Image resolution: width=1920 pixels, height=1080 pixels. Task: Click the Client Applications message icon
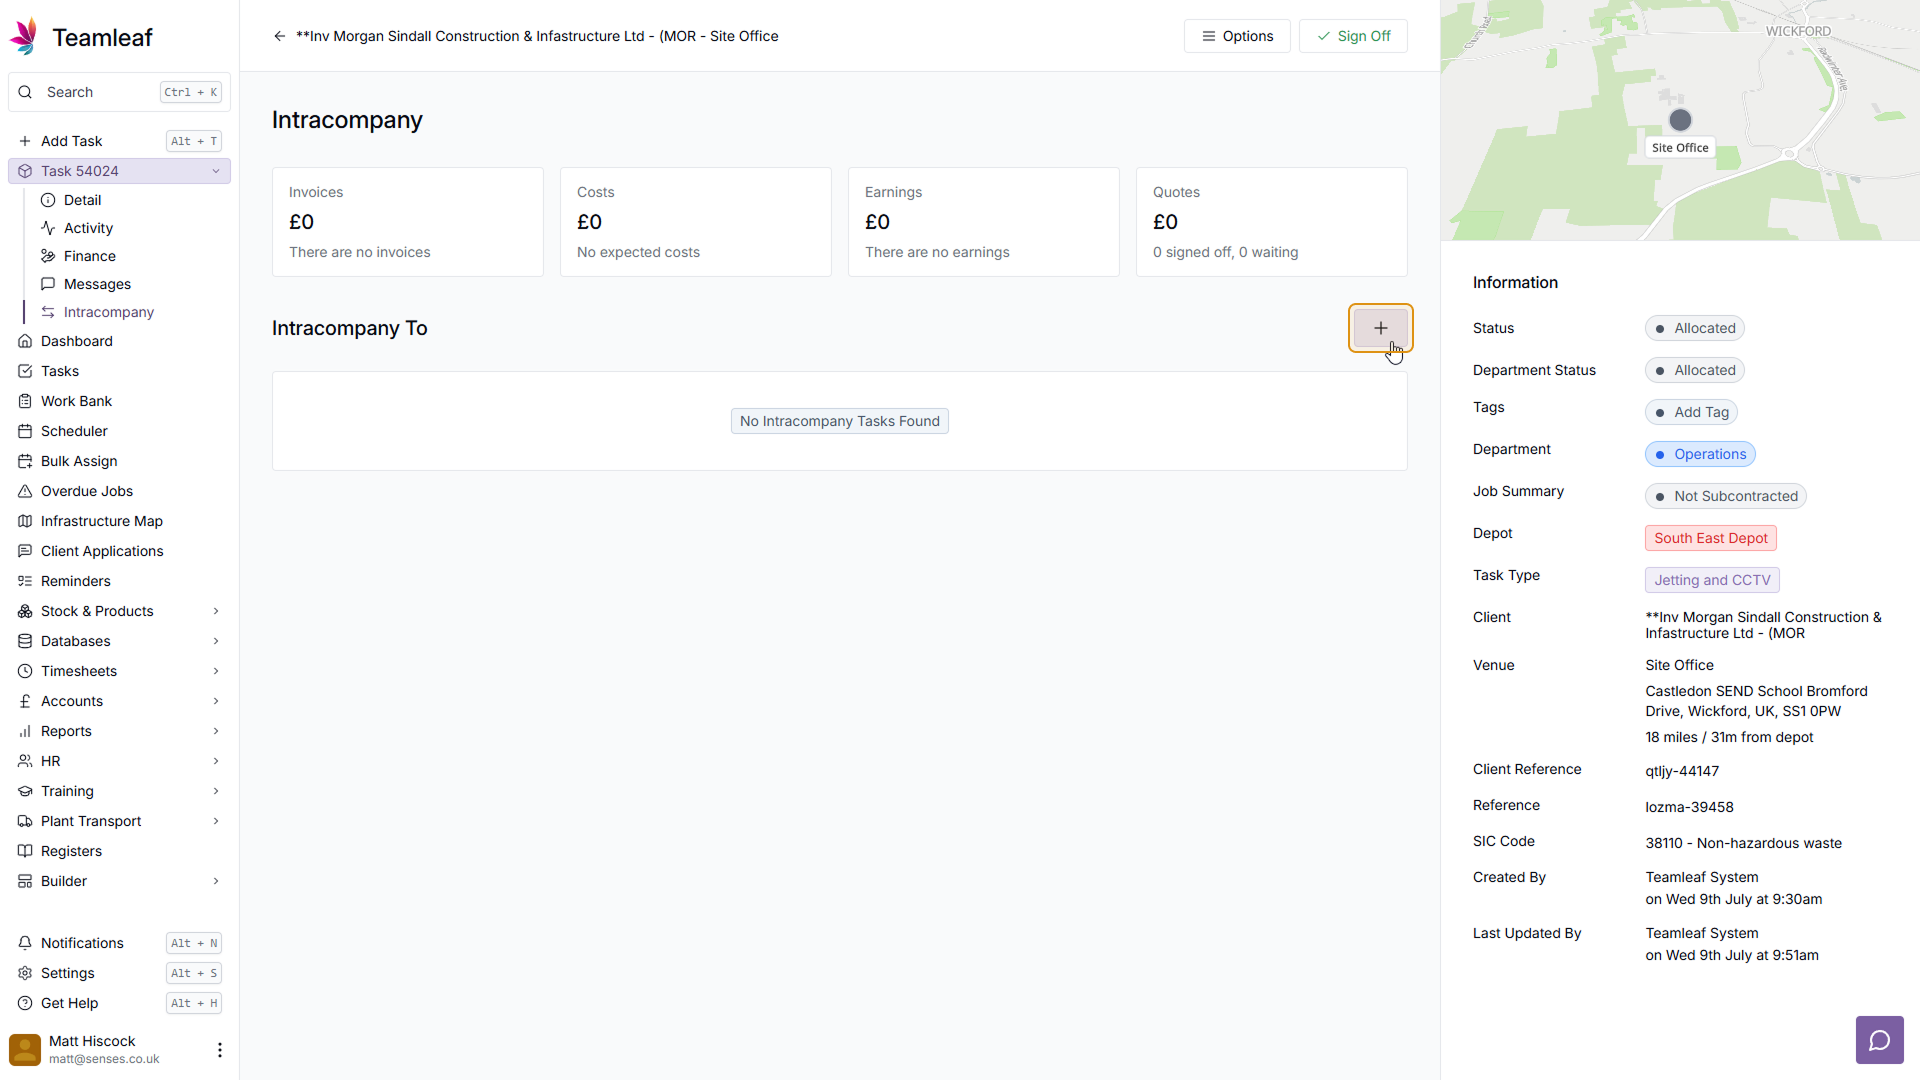point(25,551)
